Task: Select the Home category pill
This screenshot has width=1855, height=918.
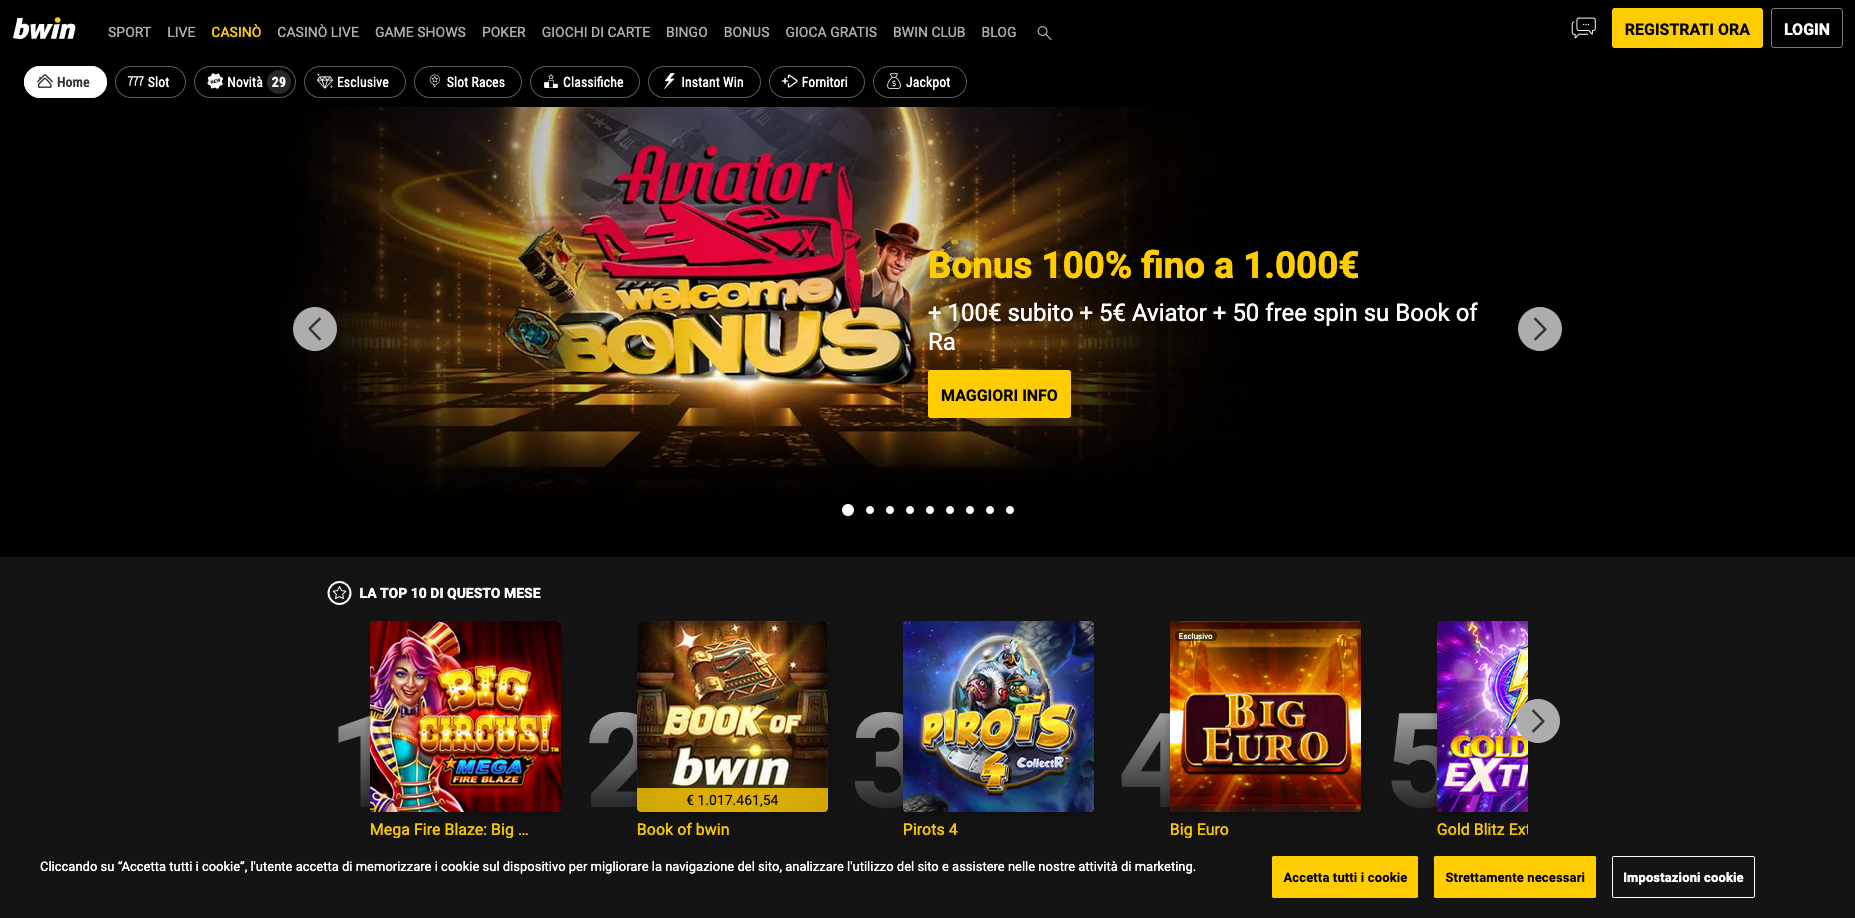Action: (x=65, y=82)
